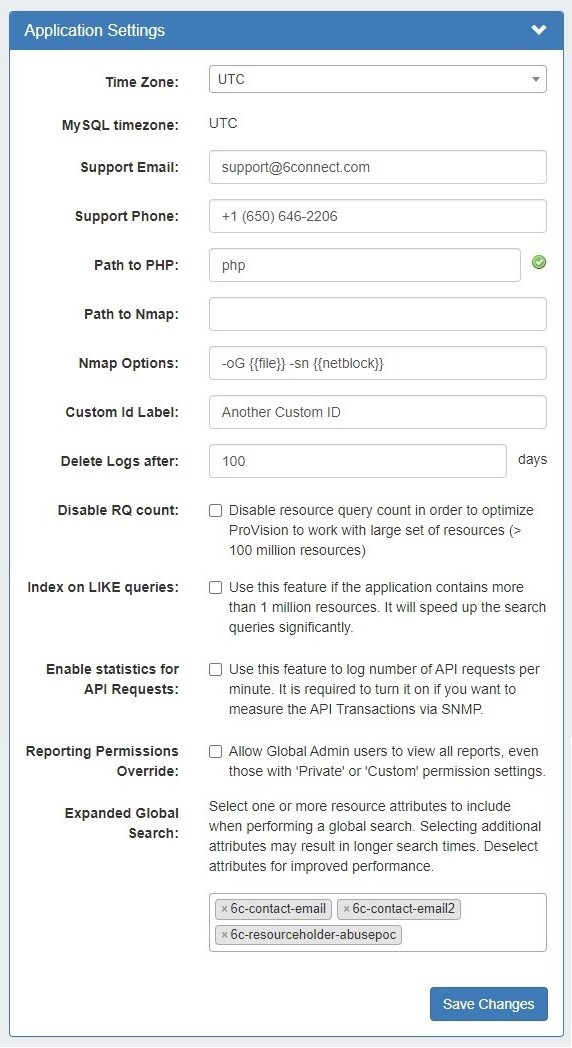The image size is (572, 1048).
Task: Click into the Support Phone field
Action: [x=378, y=216]
